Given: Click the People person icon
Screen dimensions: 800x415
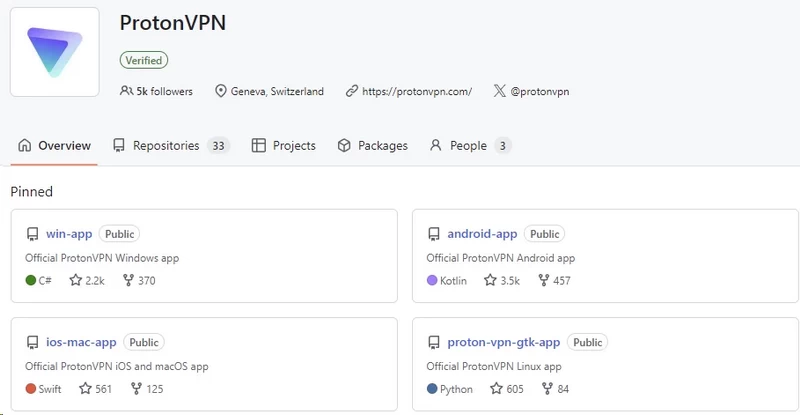Looking at the screenshot, I should click(435, 145).
